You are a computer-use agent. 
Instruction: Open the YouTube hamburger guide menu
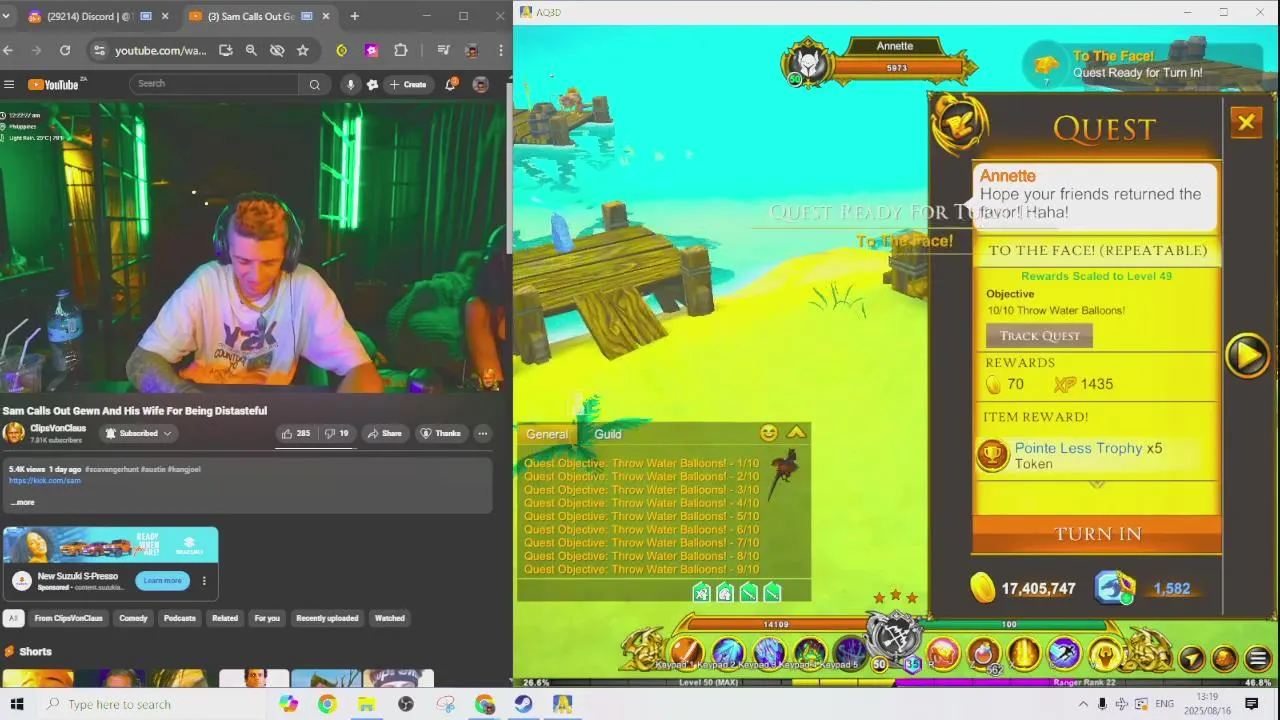pyautogui.click(x=9, y=84)
